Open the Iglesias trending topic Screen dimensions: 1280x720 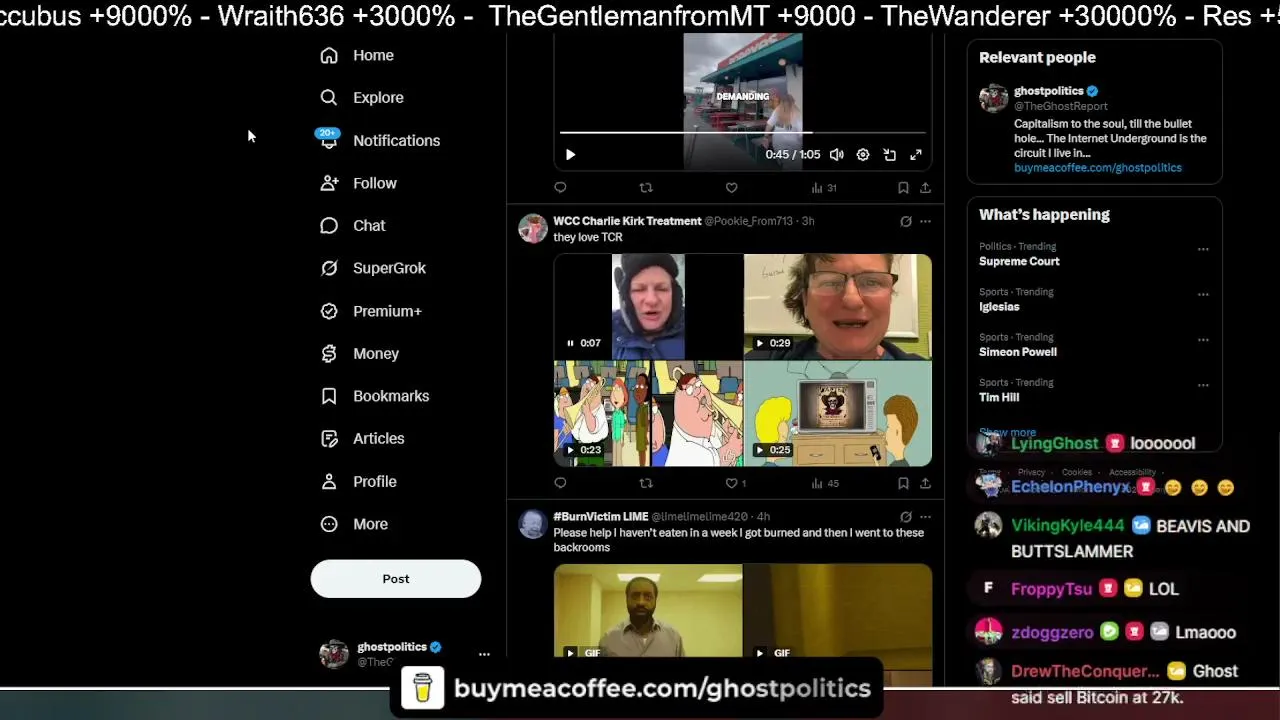click(x=999, y=307)
